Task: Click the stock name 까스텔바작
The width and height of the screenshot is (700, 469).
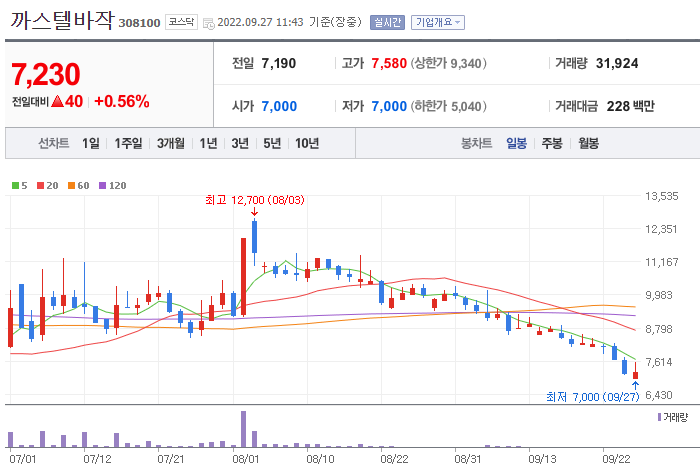Action: tap(62, 20)
